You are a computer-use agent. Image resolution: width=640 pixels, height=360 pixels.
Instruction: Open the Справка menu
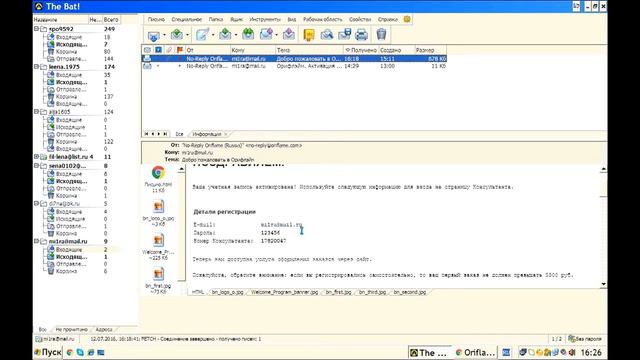[x=387, y=19]
